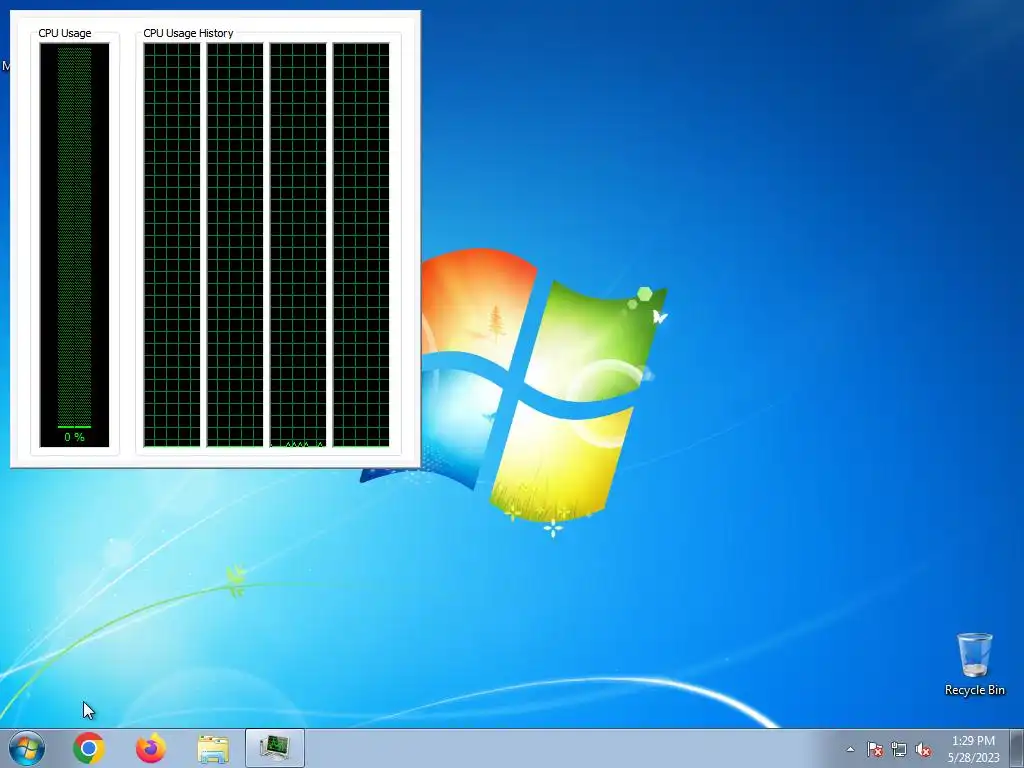Viewport: 1024px width, 768px height.
Task: Open Windows Explorer from the taskbar
Action: pos(213,748)
